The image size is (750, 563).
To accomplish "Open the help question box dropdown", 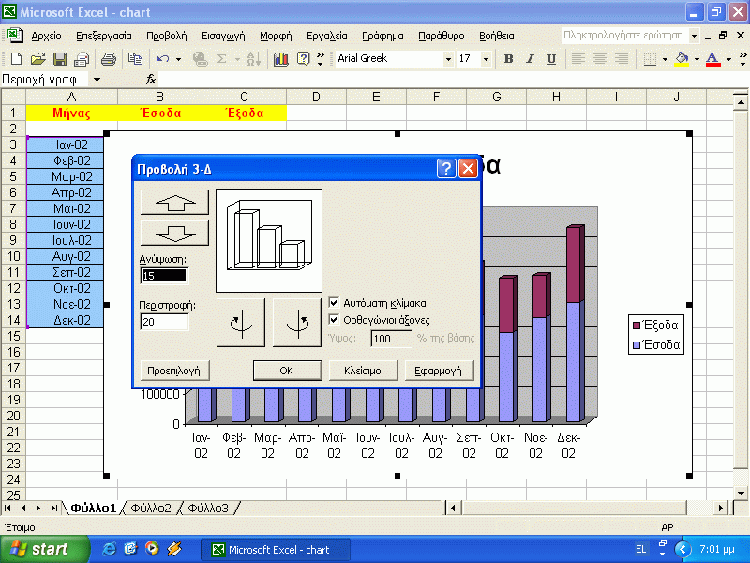I will pyautogui.click(x=694, y=35).
